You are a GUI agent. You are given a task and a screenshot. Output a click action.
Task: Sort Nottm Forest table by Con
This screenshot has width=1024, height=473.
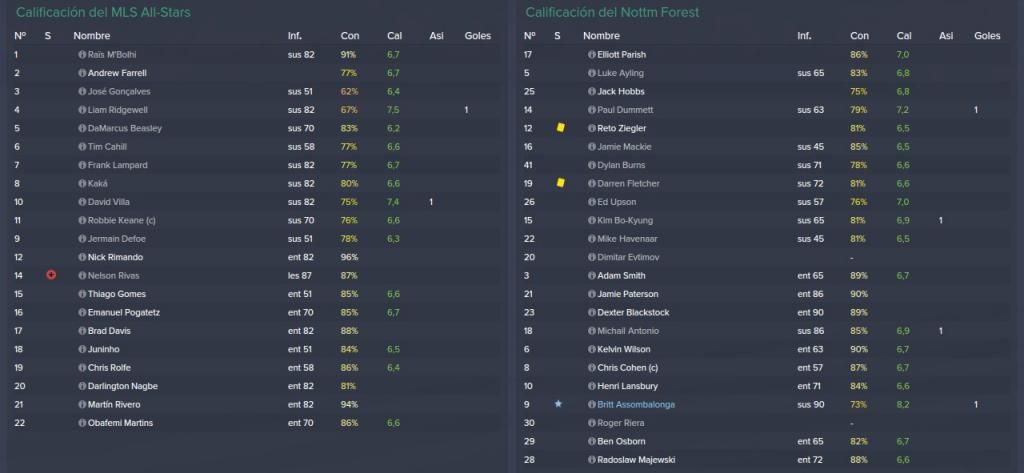point(859,36)
